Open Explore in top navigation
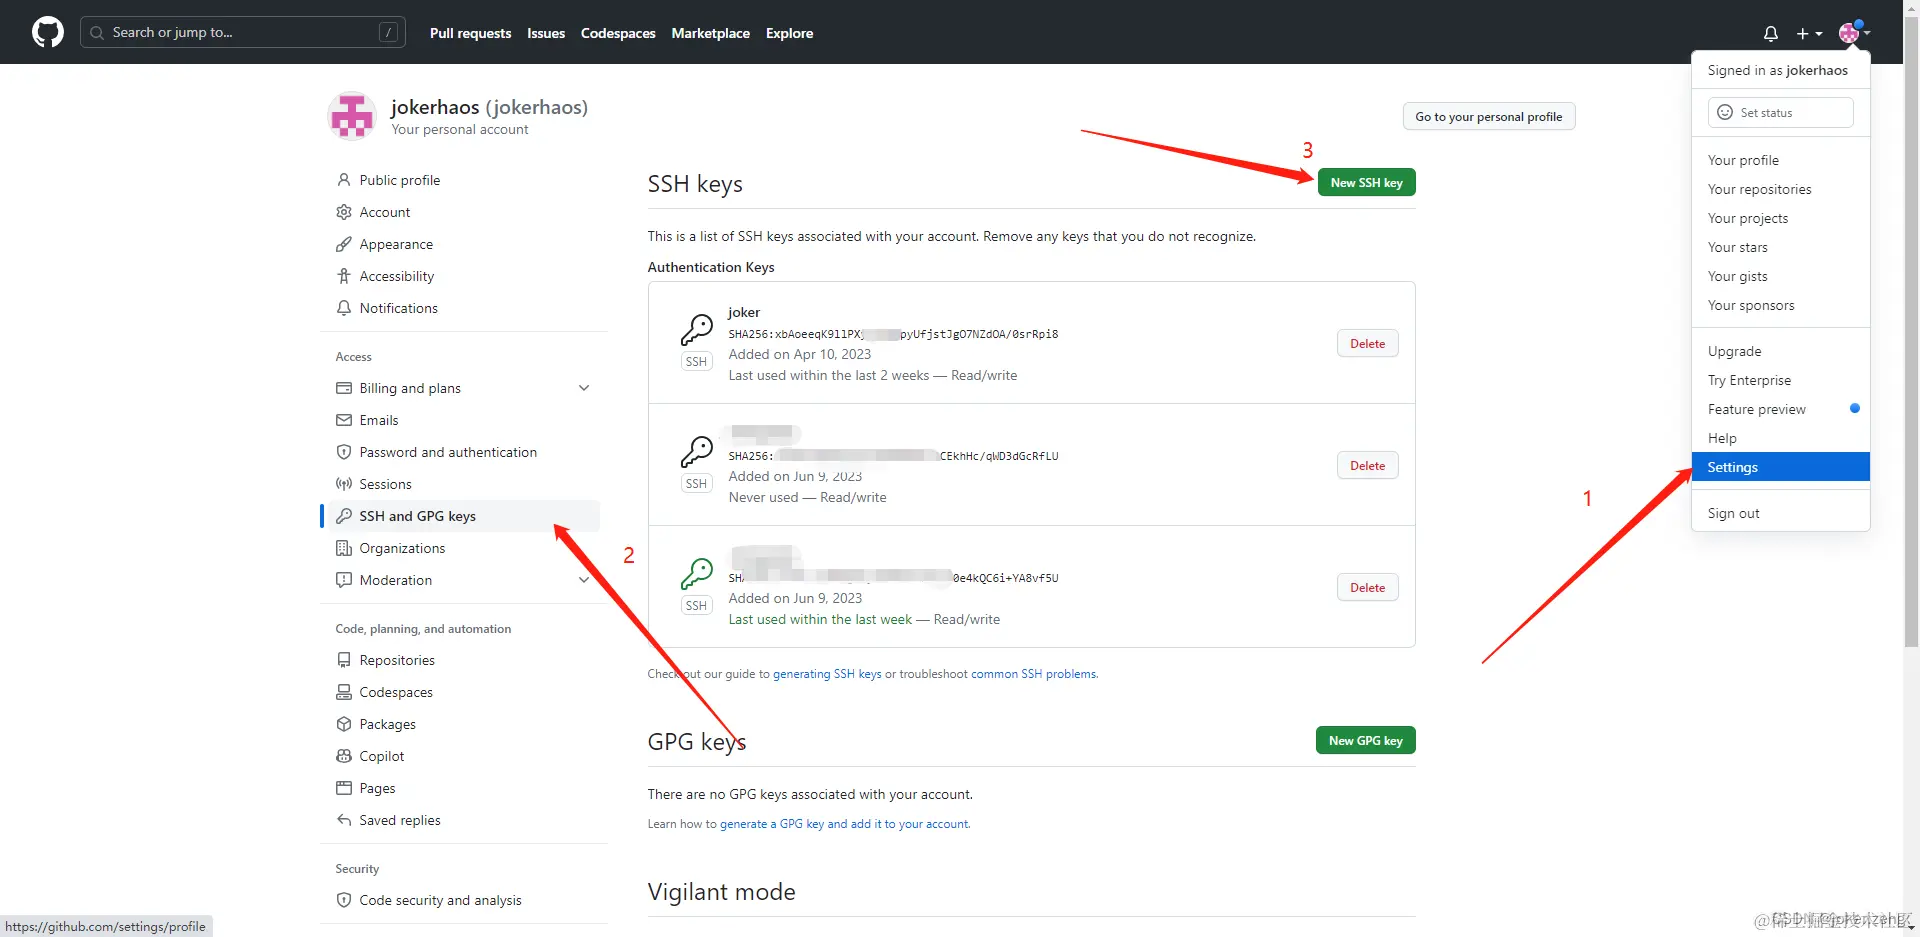The image size is (1920, 937). point(789,33)
